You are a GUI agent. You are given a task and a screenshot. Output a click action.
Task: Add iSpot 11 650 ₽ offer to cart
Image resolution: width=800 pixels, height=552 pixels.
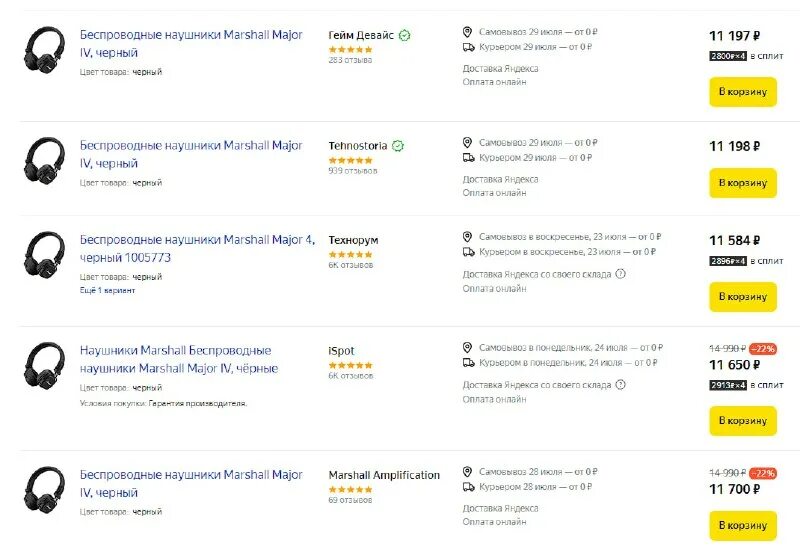(x=742, y=420)
